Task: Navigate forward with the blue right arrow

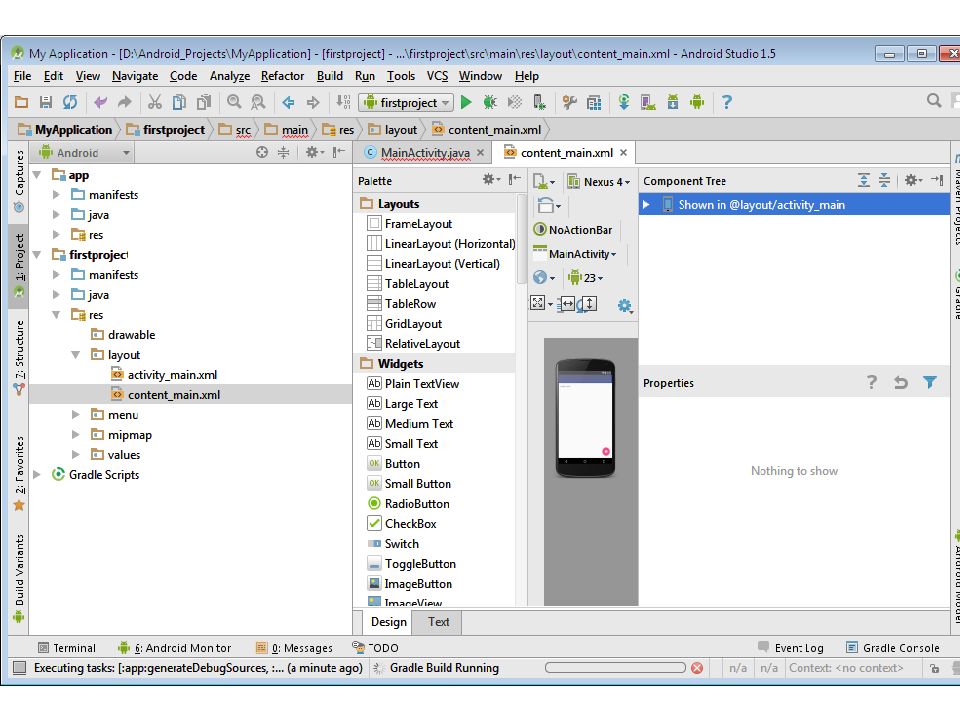Action: coord(313,102)
